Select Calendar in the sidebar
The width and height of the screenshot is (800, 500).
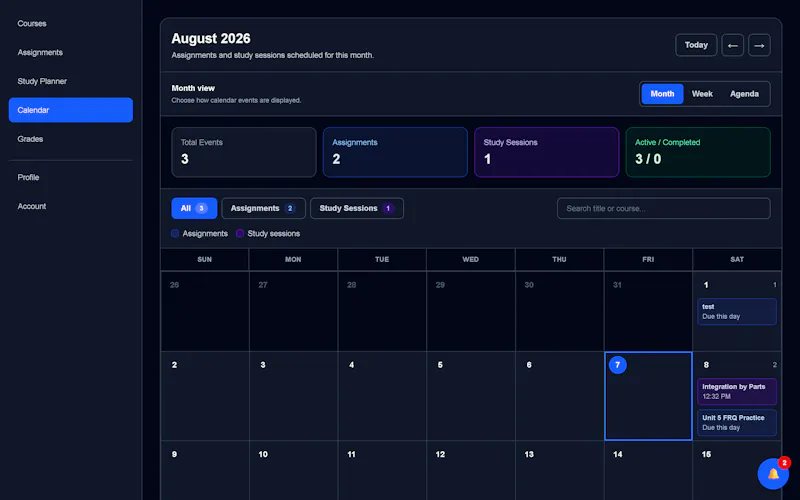pyautogui.click(x=71, y=110)
